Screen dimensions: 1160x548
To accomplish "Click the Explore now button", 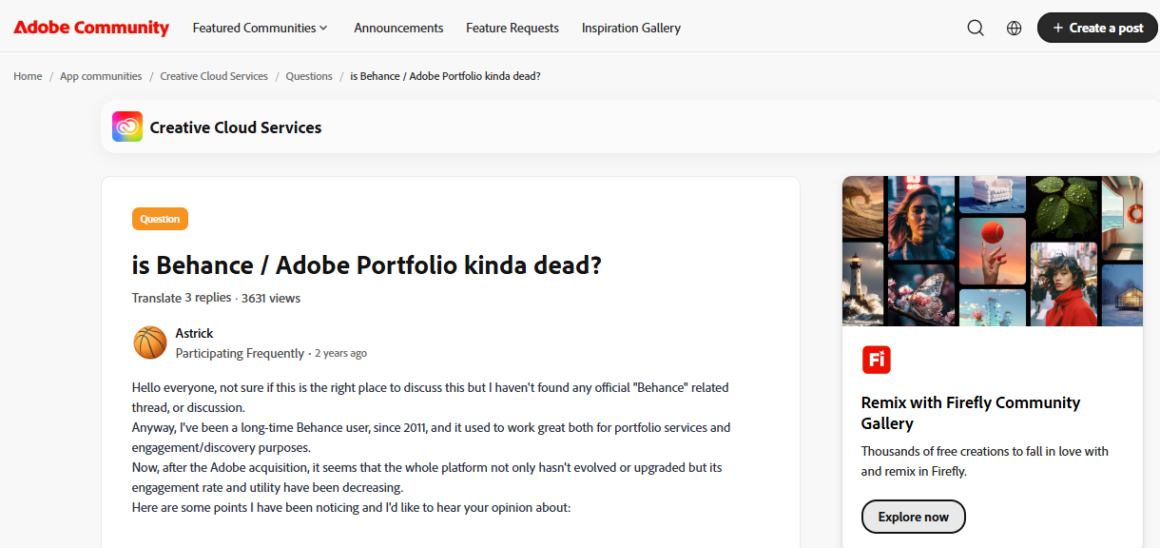I will point(913,517).
